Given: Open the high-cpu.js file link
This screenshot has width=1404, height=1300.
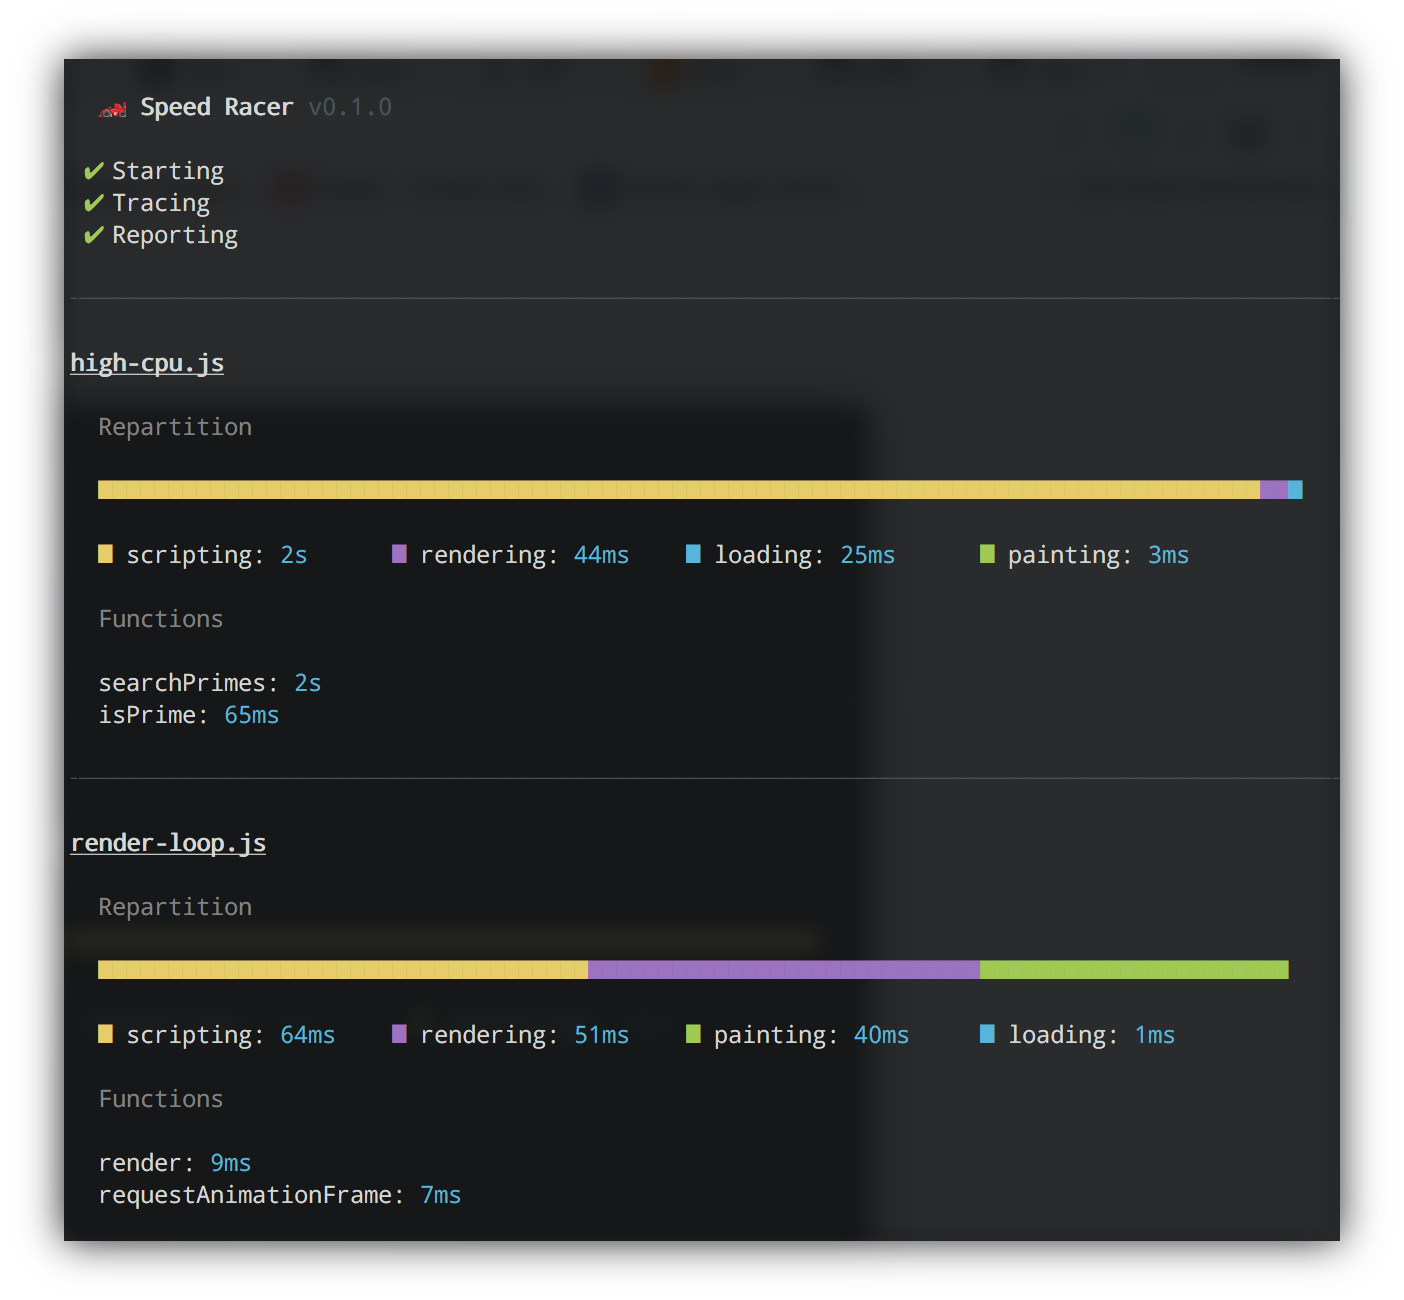Looking at the screenshot, I should [x=147, y=363].
